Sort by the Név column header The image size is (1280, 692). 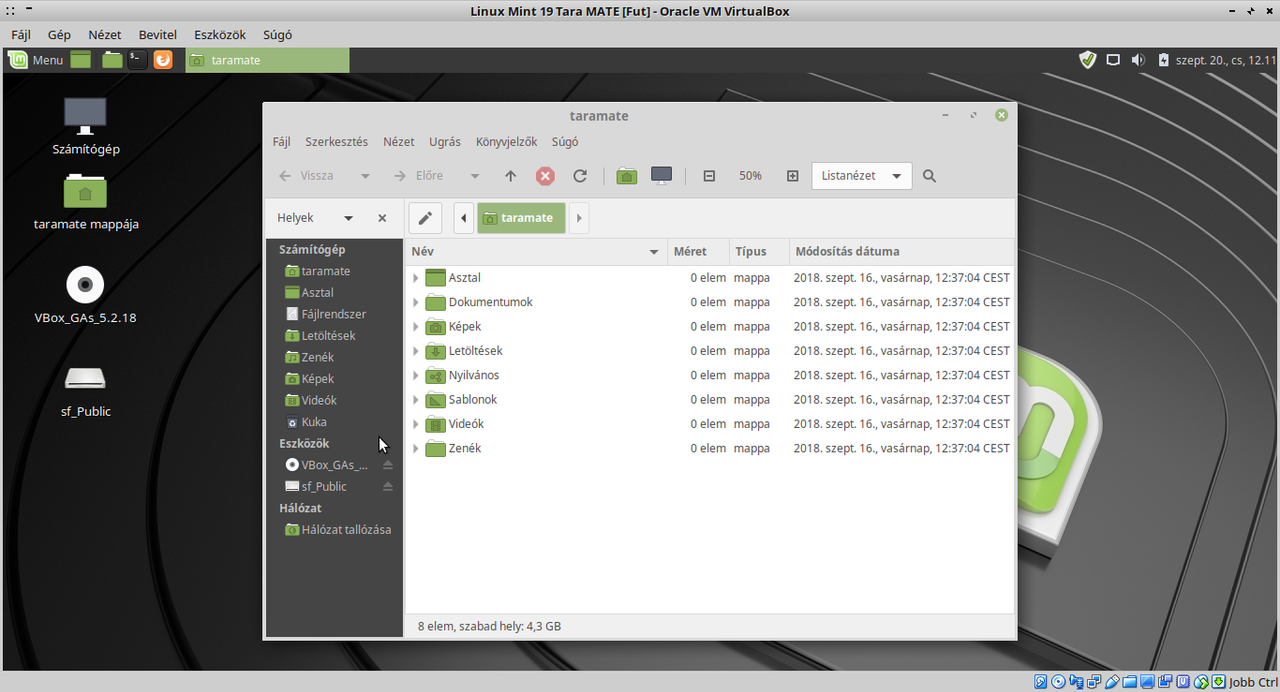(x=536, y=252)
